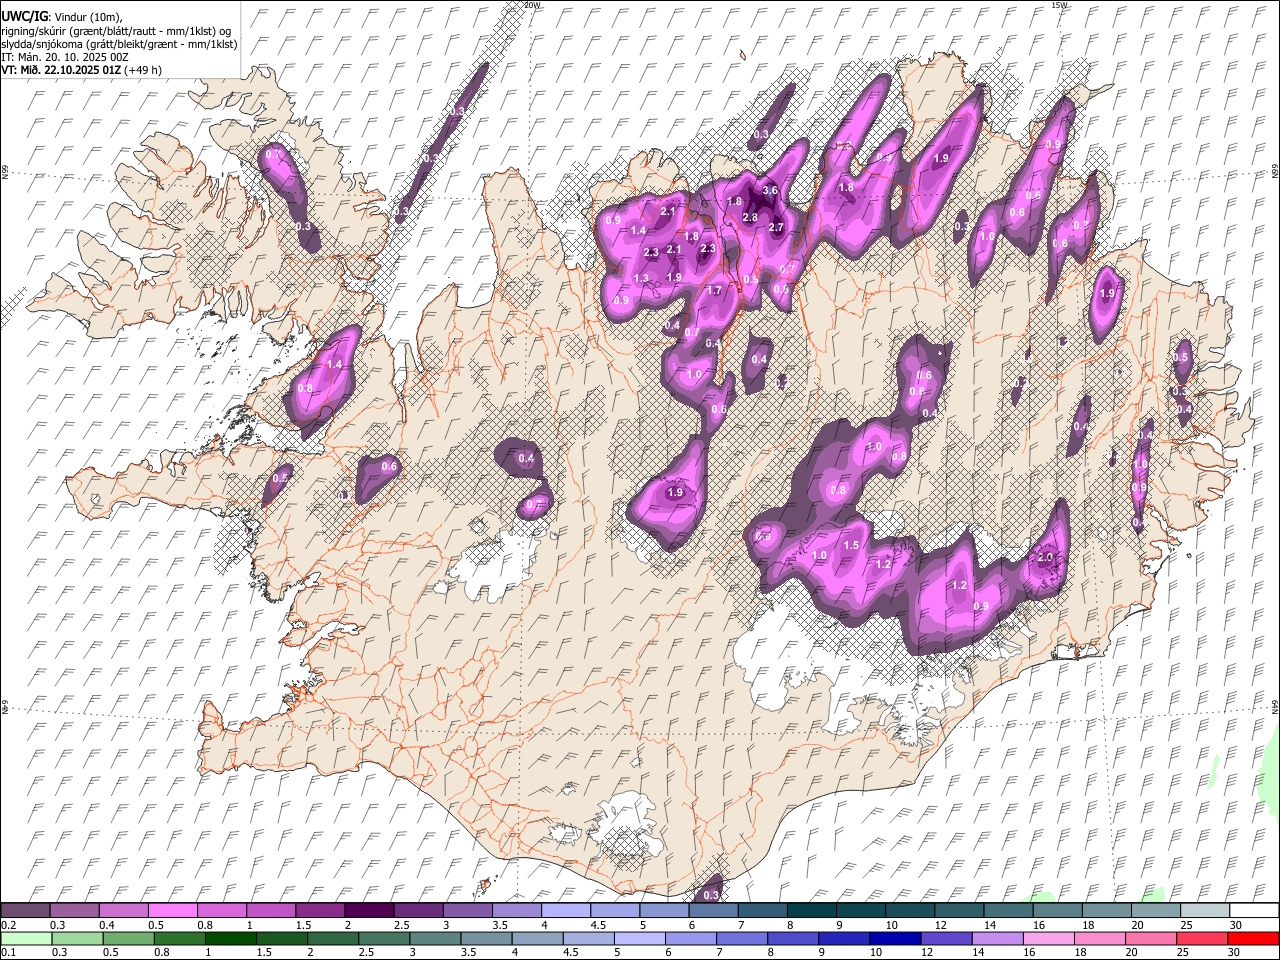Select the "Vindur (10m)," header text
Screen dimensions: 1280x960
(x=90, y=16)
